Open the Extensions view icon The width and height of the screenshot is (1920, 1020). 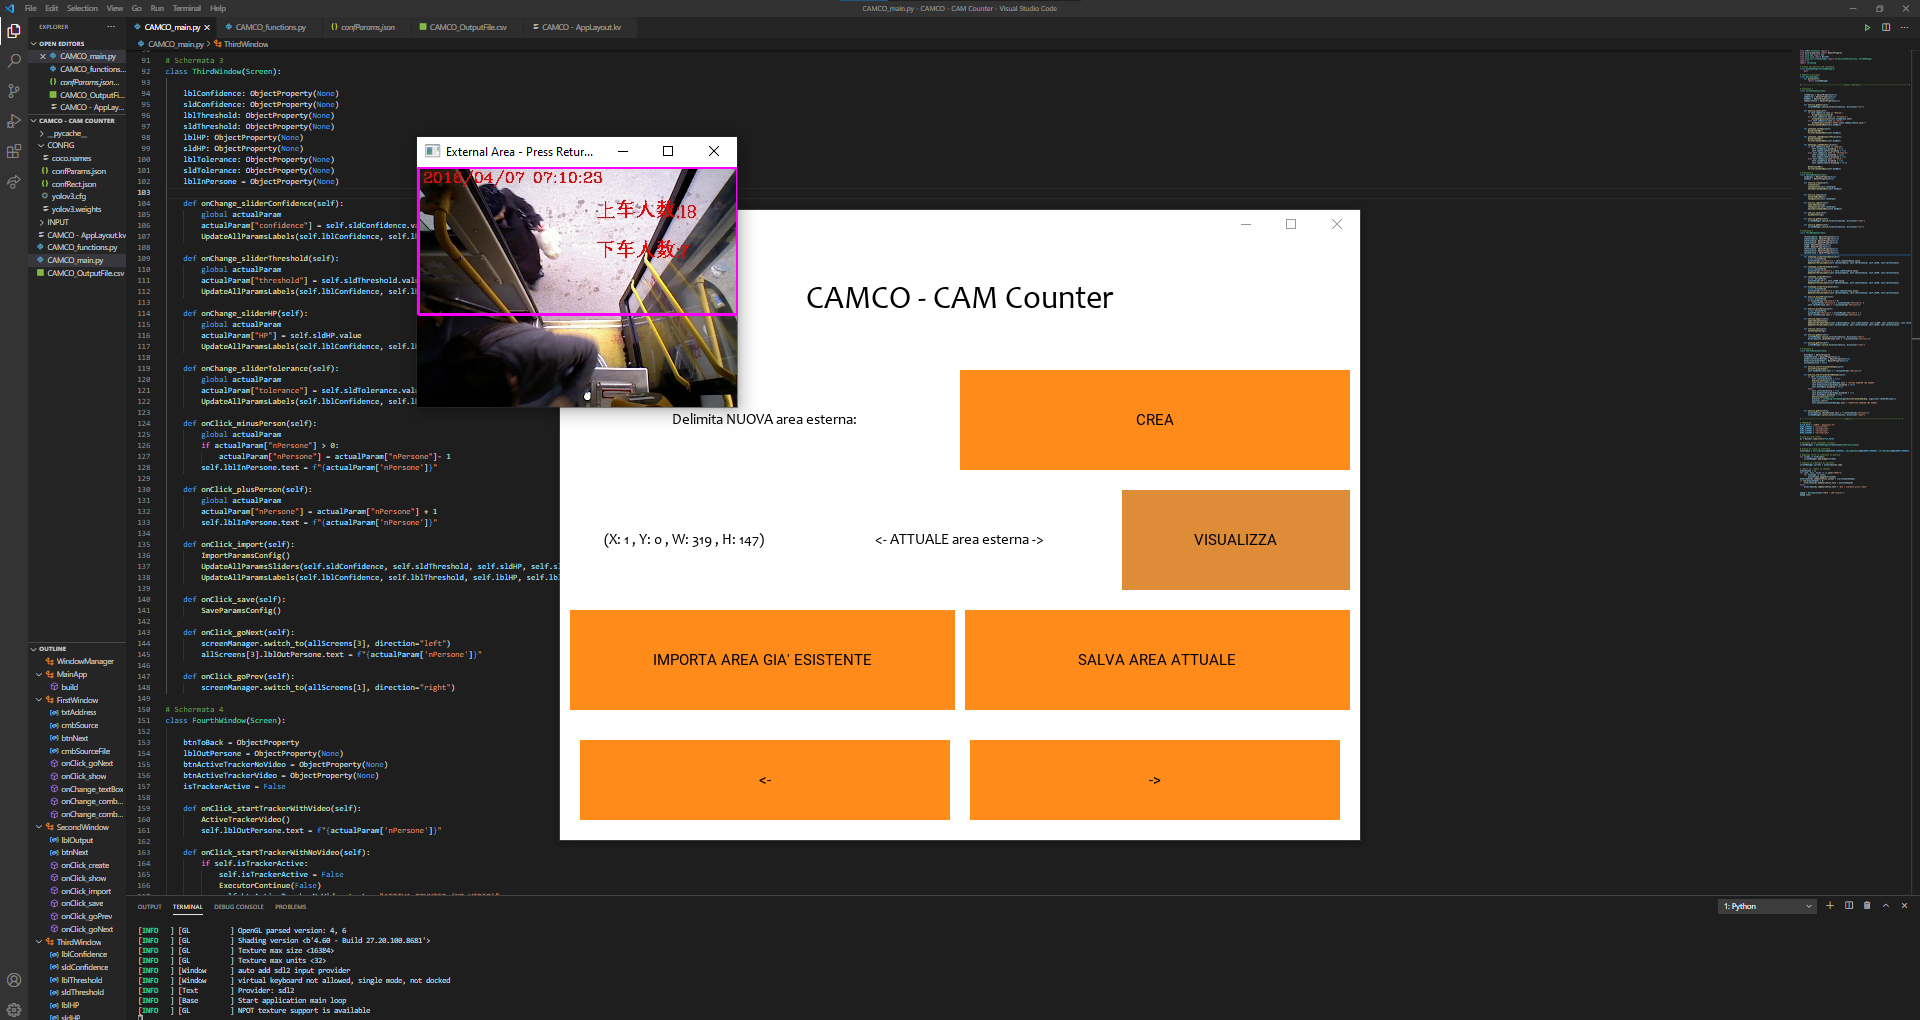point(14,152)
